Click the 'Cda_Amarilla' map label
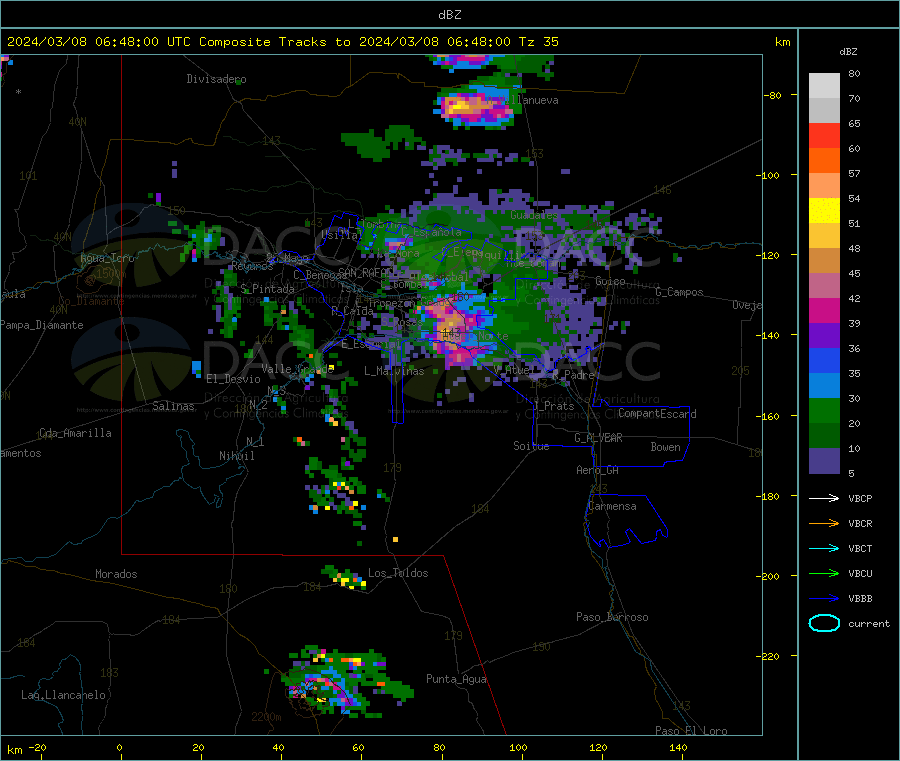The width and height of the screenshot is (900, 761). [75, 433]
